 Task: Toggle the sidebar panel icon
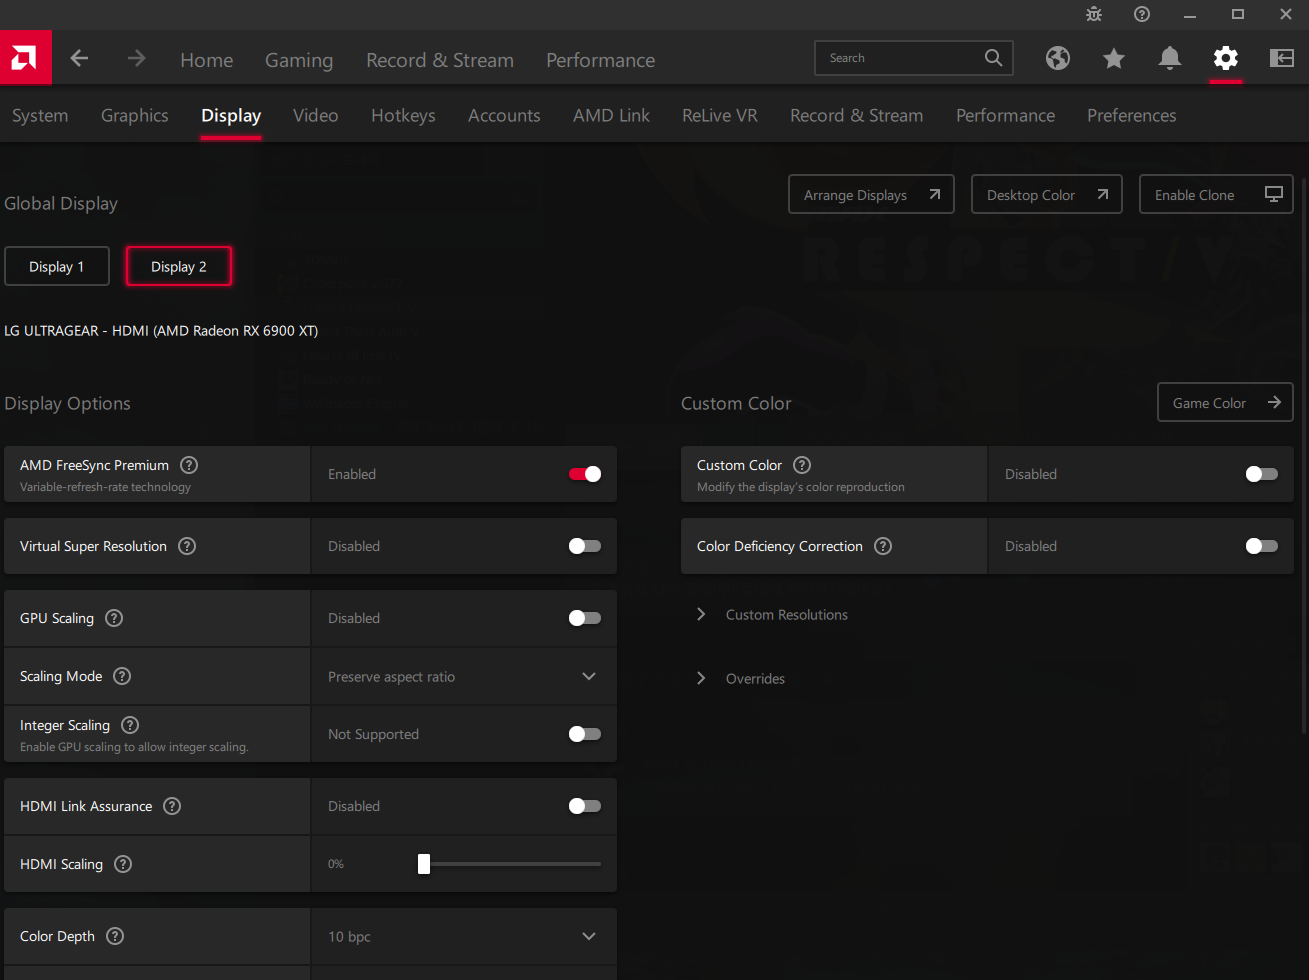(x=1282, y=58)
